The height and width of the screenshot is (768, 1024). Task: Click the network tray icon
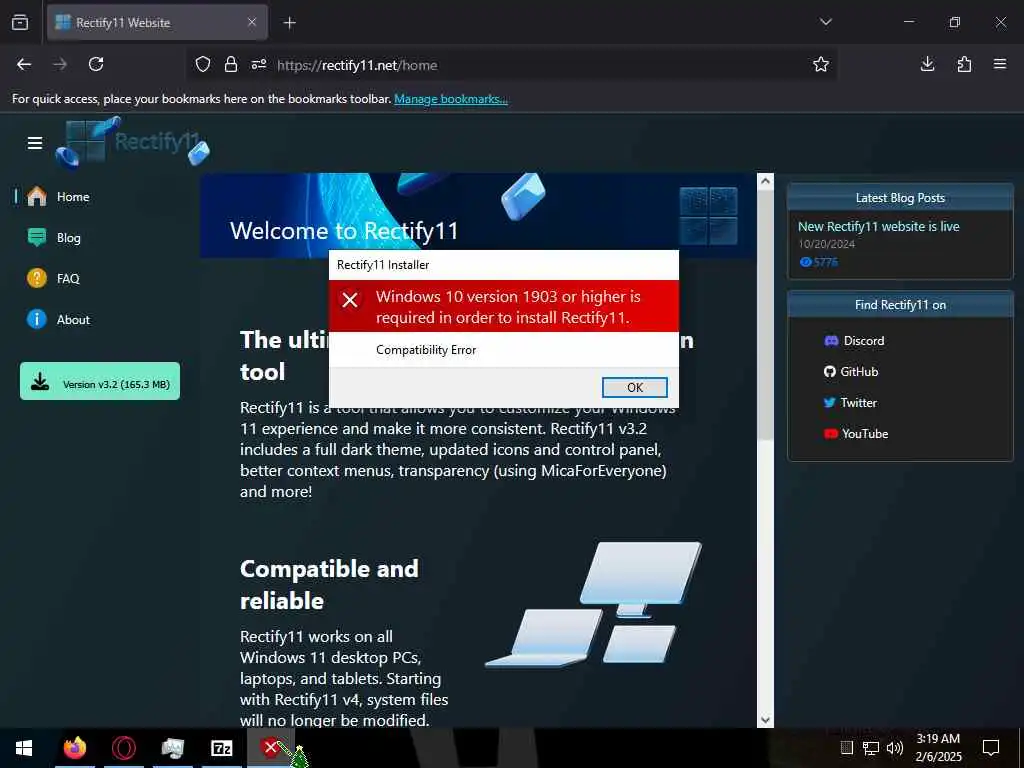click(x=871, y=748)
